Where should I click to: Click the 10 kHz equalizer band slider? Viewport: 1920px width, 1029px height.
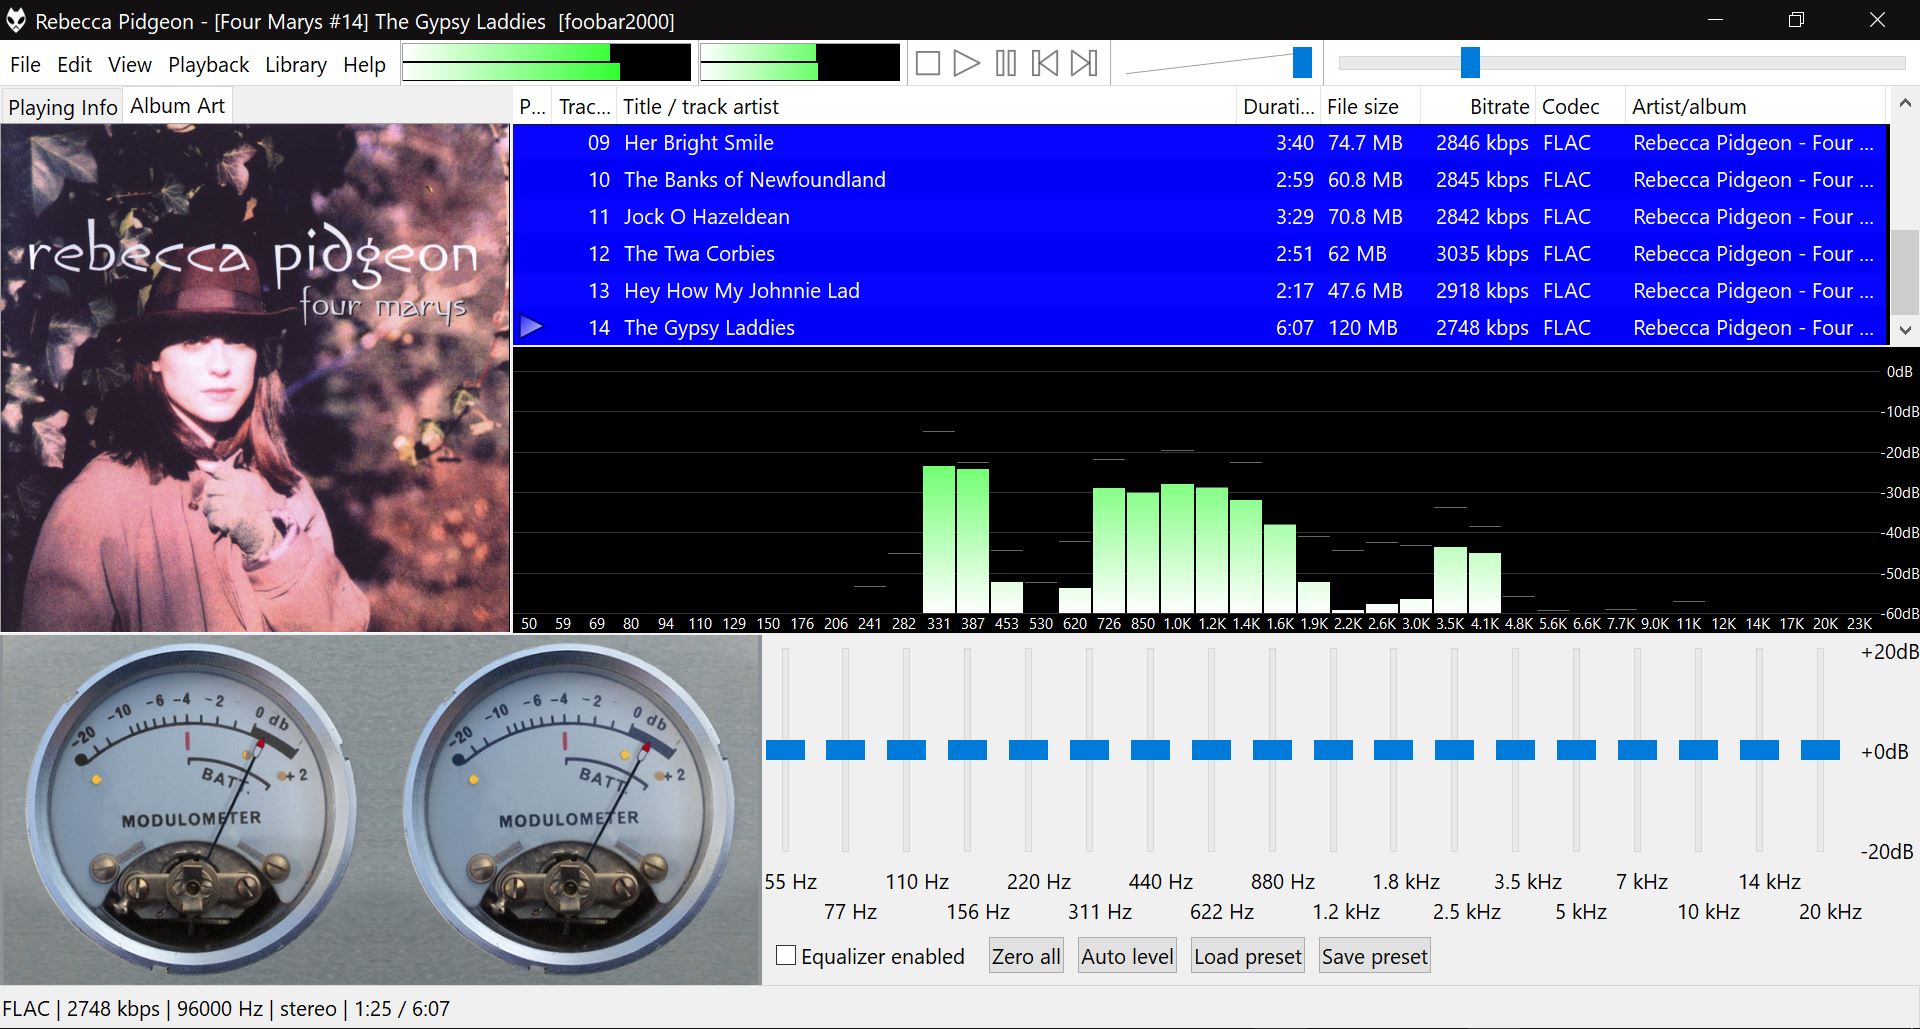pos(1699,750)
